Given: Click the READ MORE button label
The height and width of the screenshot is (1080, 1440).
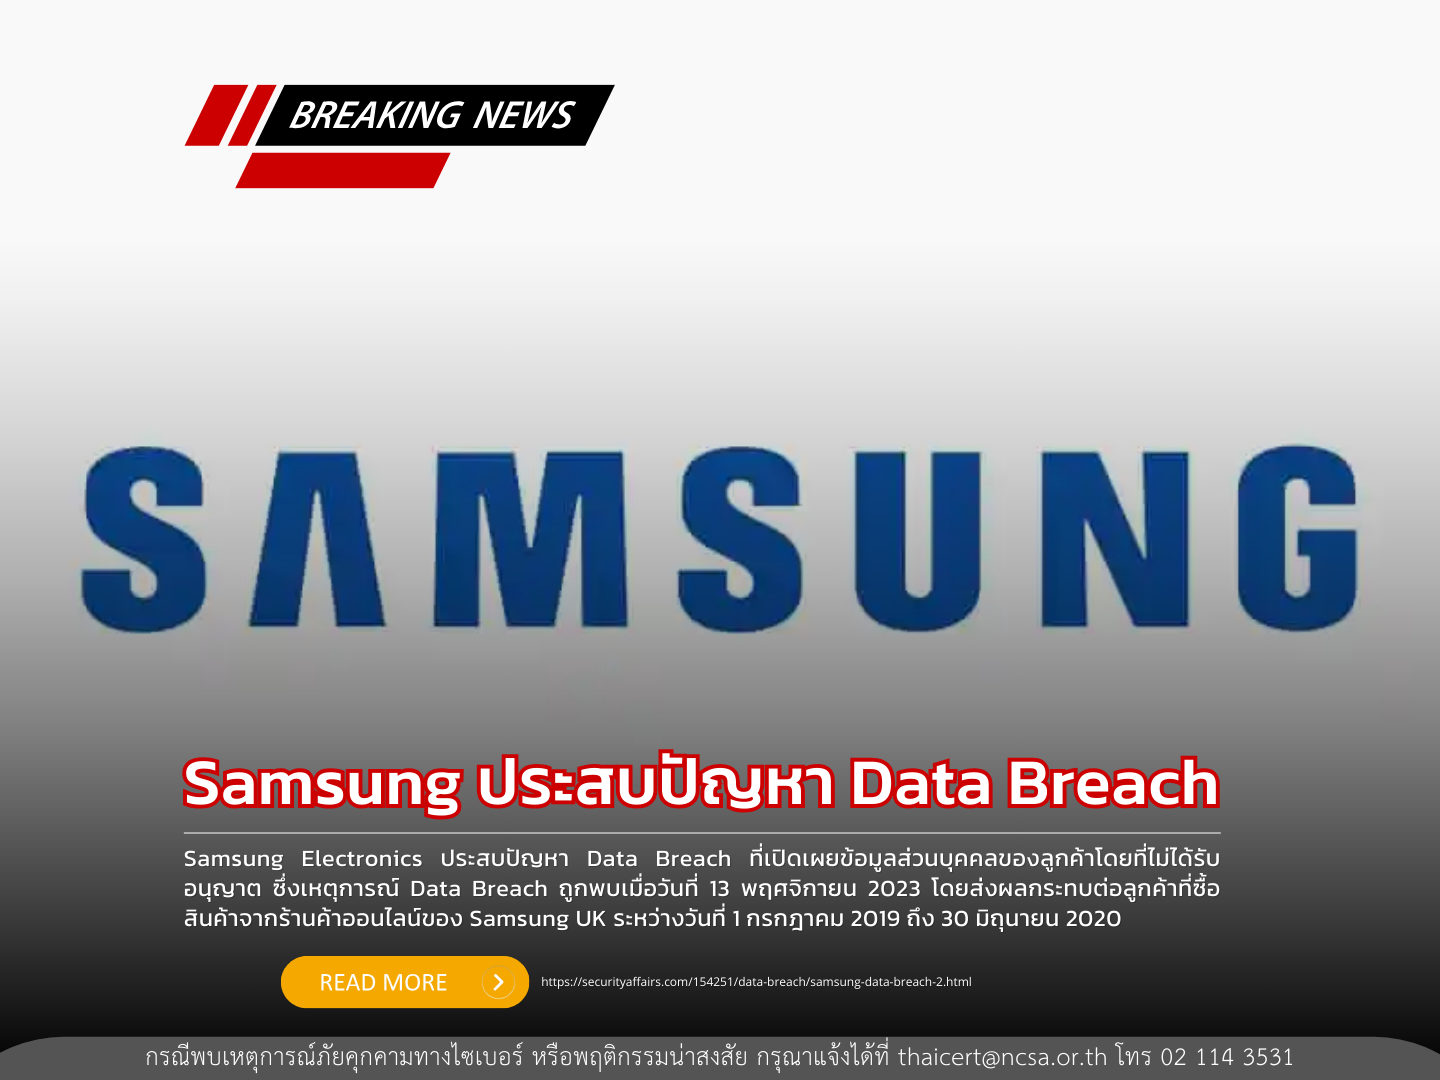Looking at the screenshot, I should pos(383,983).
